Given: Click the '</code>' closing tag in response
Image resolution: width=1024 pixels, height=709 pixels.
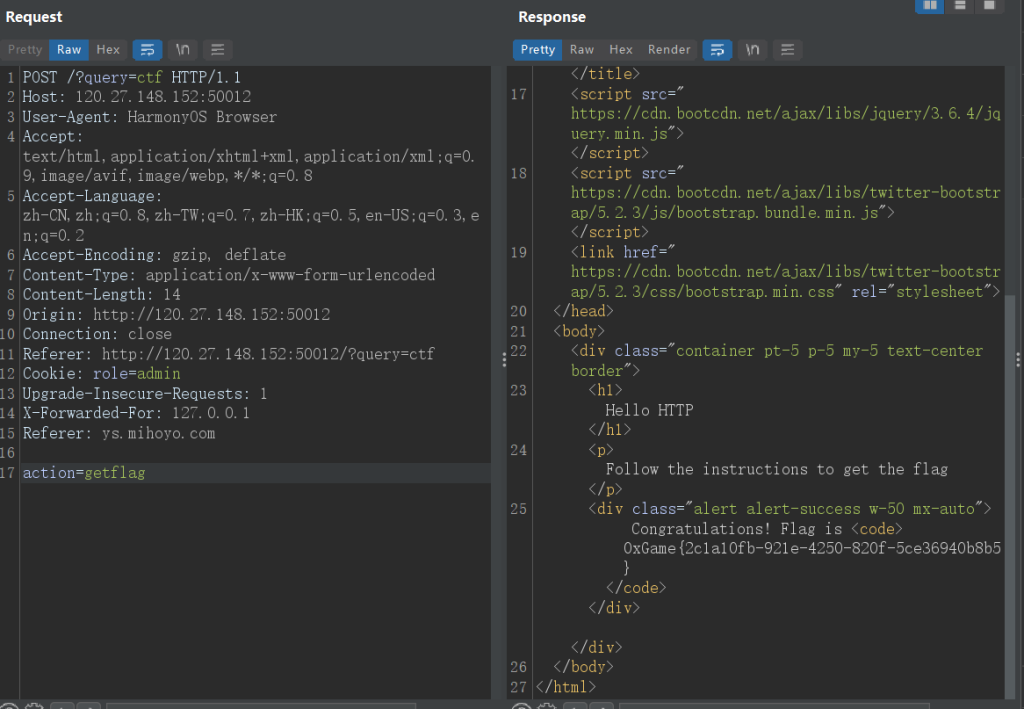Looking at the screenshot, I should point(636,588).
